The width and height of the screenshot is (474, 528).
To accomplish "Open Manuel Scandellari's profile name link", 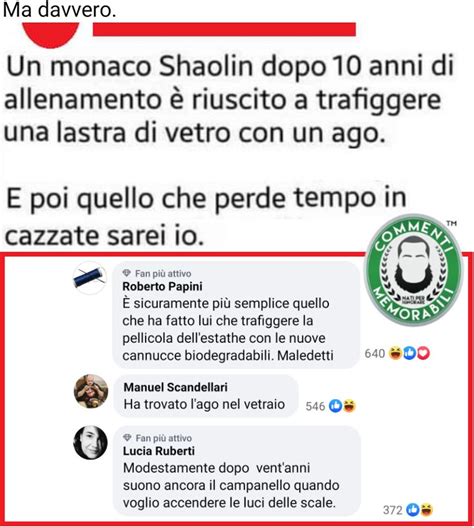I will coord(175,387).
